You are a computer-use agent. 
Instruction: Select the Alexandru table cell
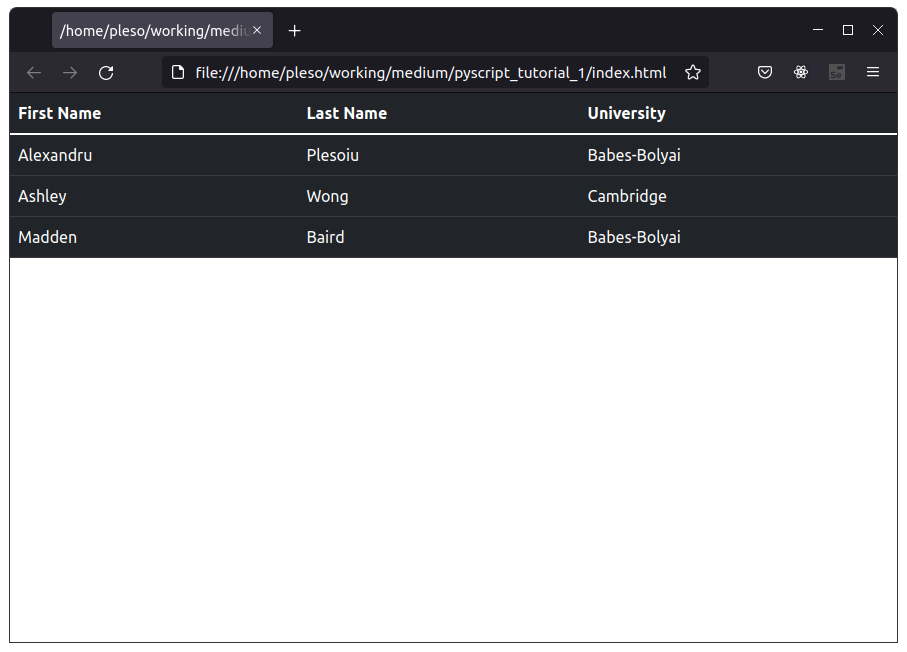[55, 155]
